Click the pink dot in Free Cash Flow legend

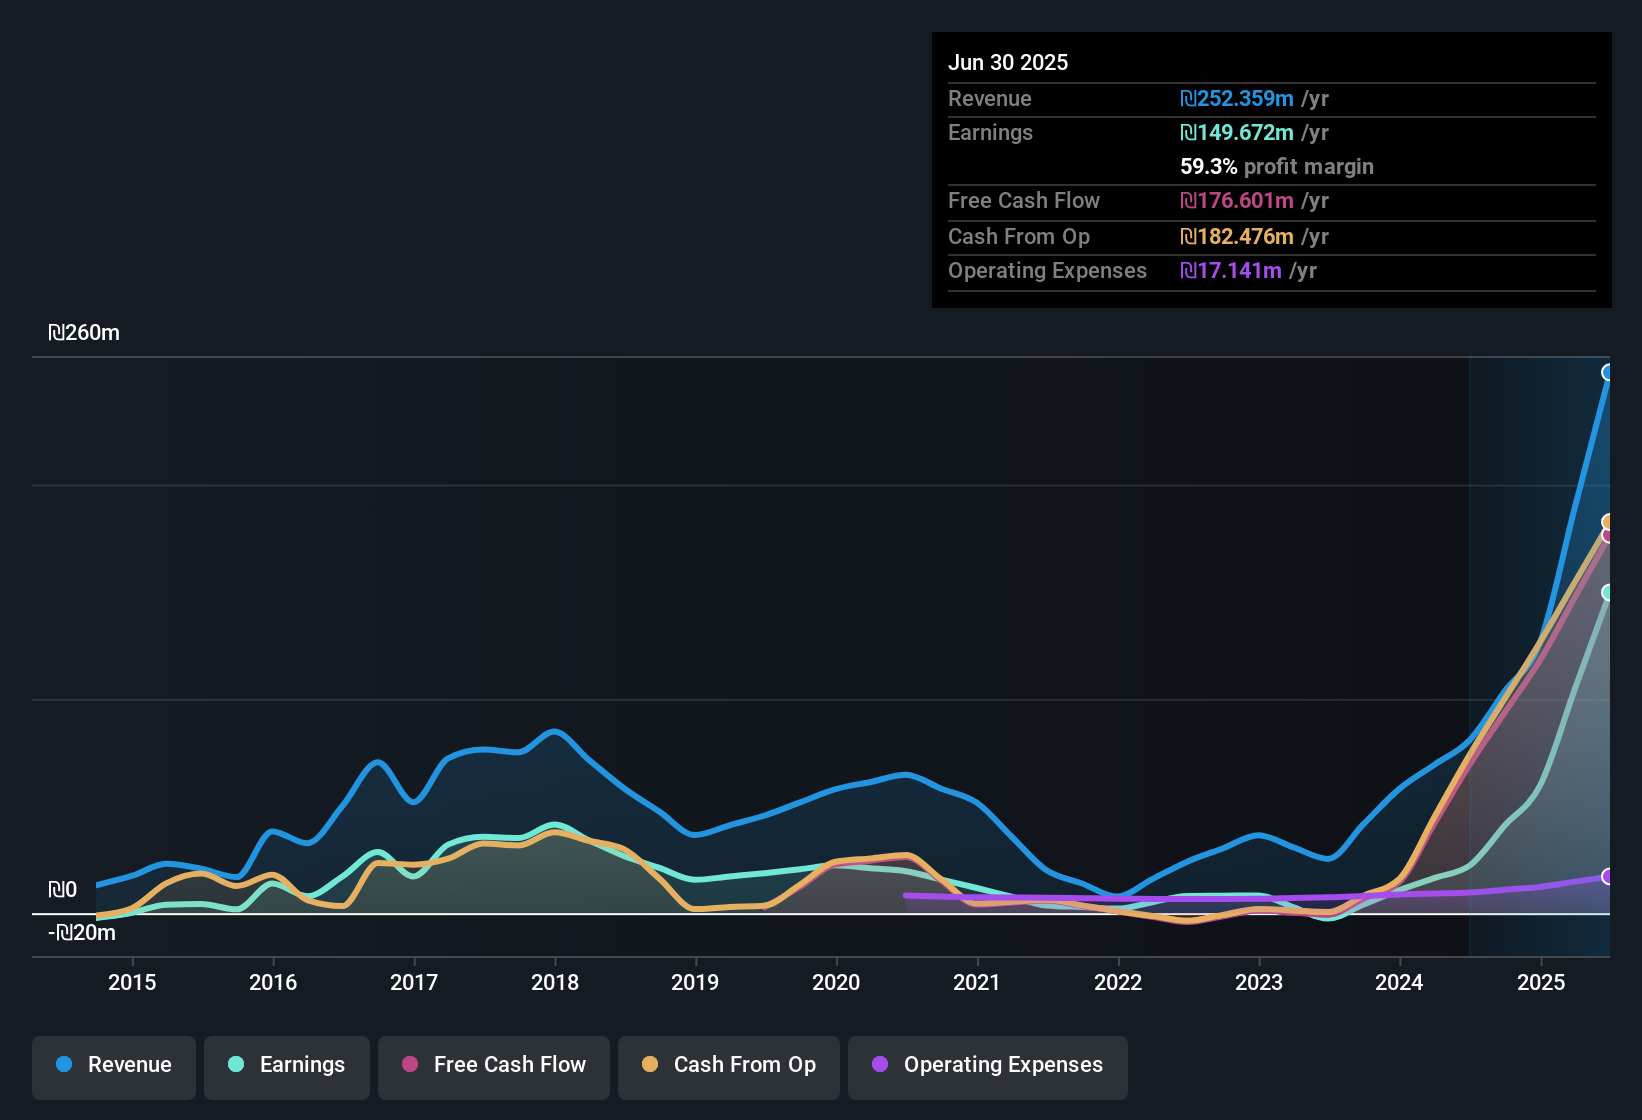coord(410,1064)
